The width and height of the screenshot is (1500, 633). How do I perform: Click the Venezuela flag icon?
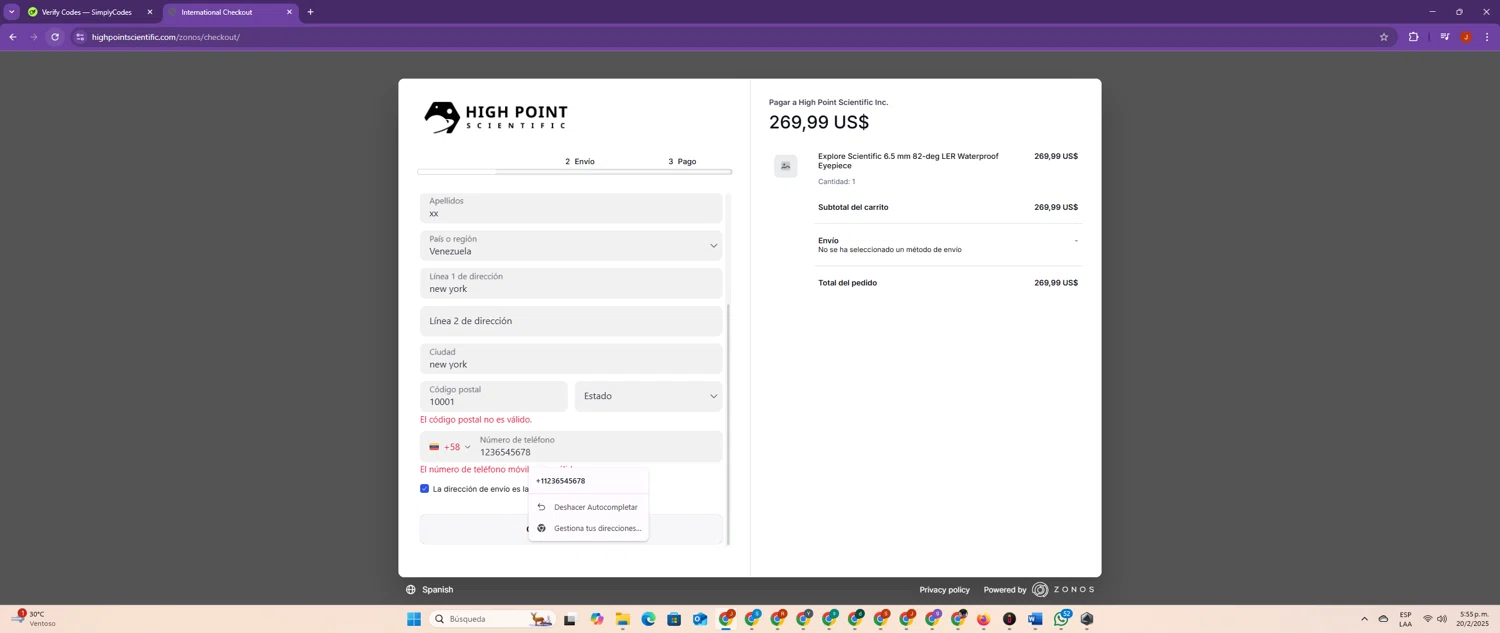(x=434, y=447)
